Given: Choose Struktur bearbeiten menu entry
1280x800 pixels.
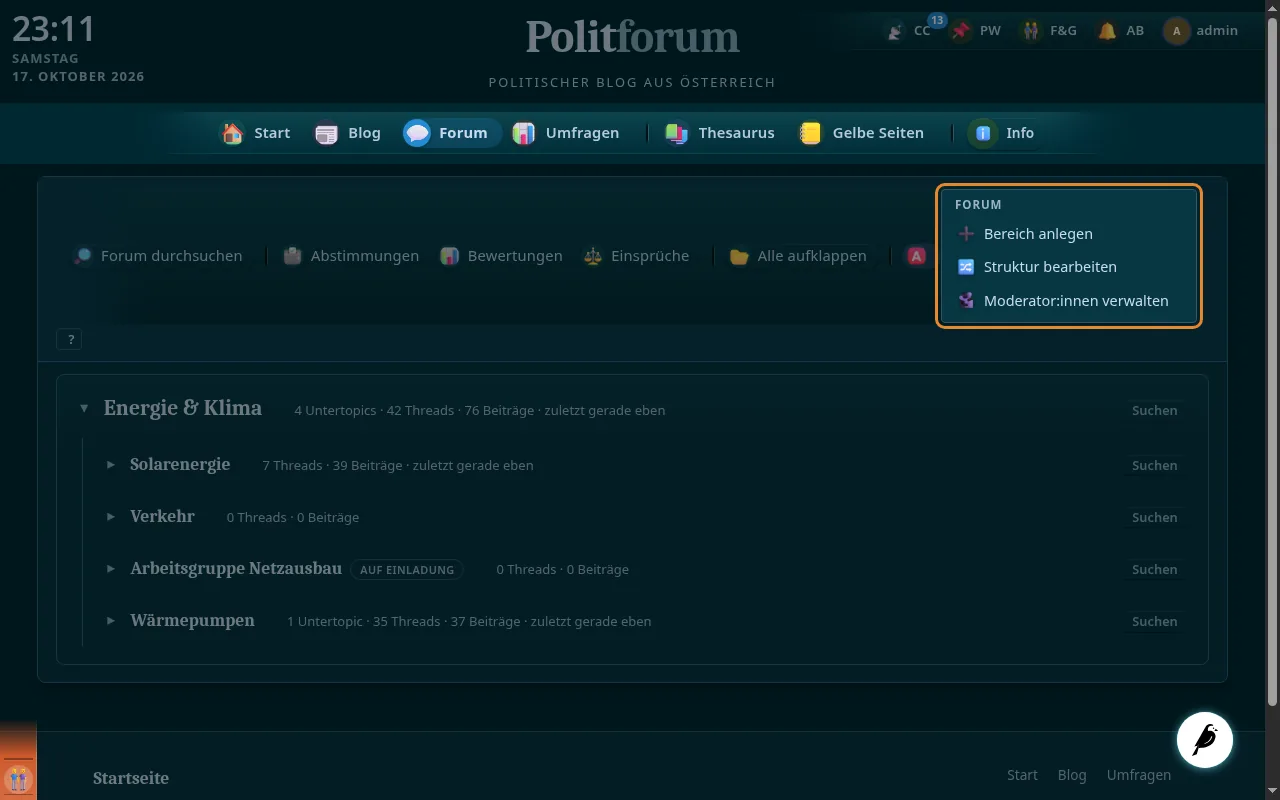Looking at the screenshot, I should [1068, 267].
